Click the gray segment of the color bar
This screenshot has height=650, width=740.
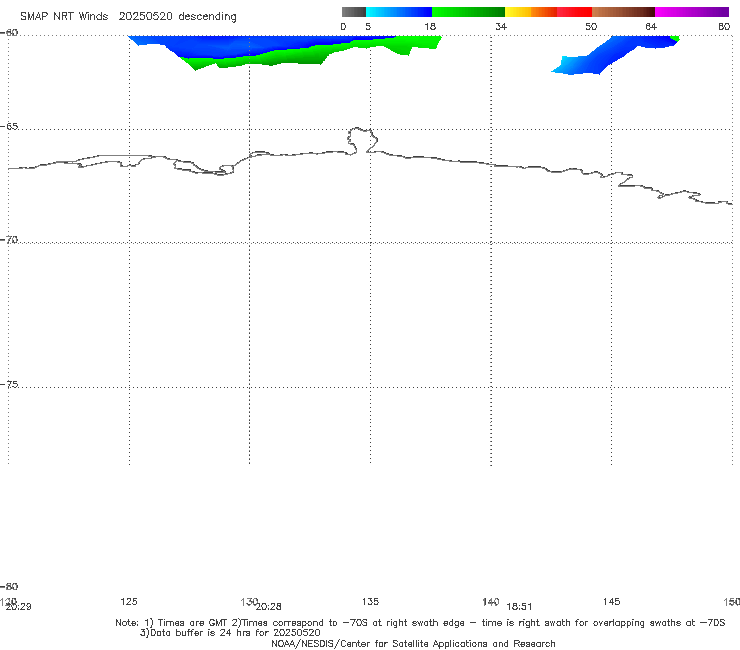click(353, 12)
